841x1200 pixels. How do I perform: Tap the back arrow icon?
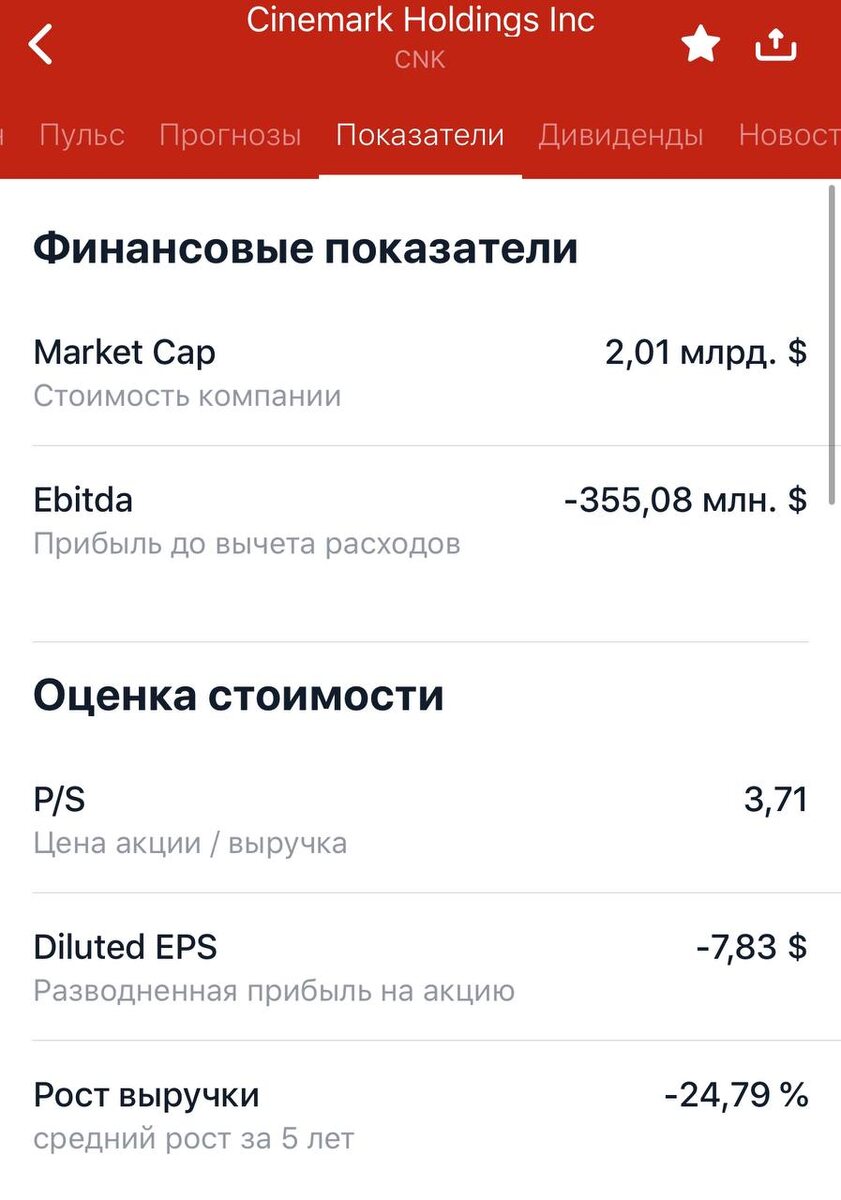click(40, 45)
